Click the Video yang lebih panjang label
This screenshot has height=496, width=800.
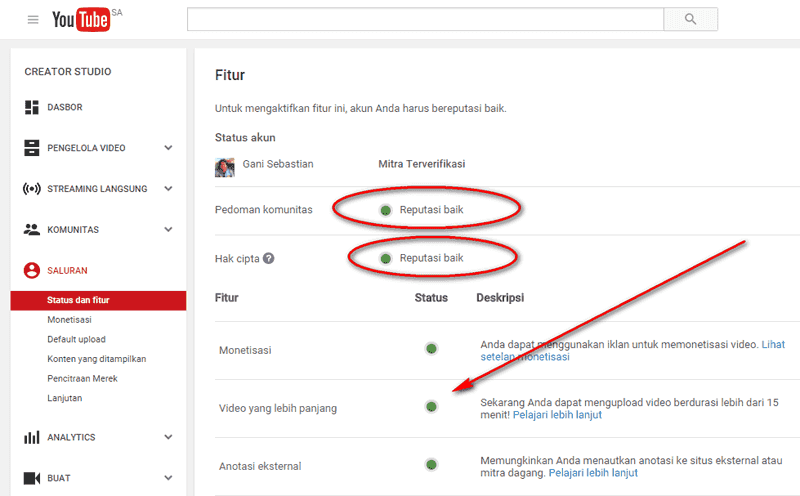click(x=278, y=408)
